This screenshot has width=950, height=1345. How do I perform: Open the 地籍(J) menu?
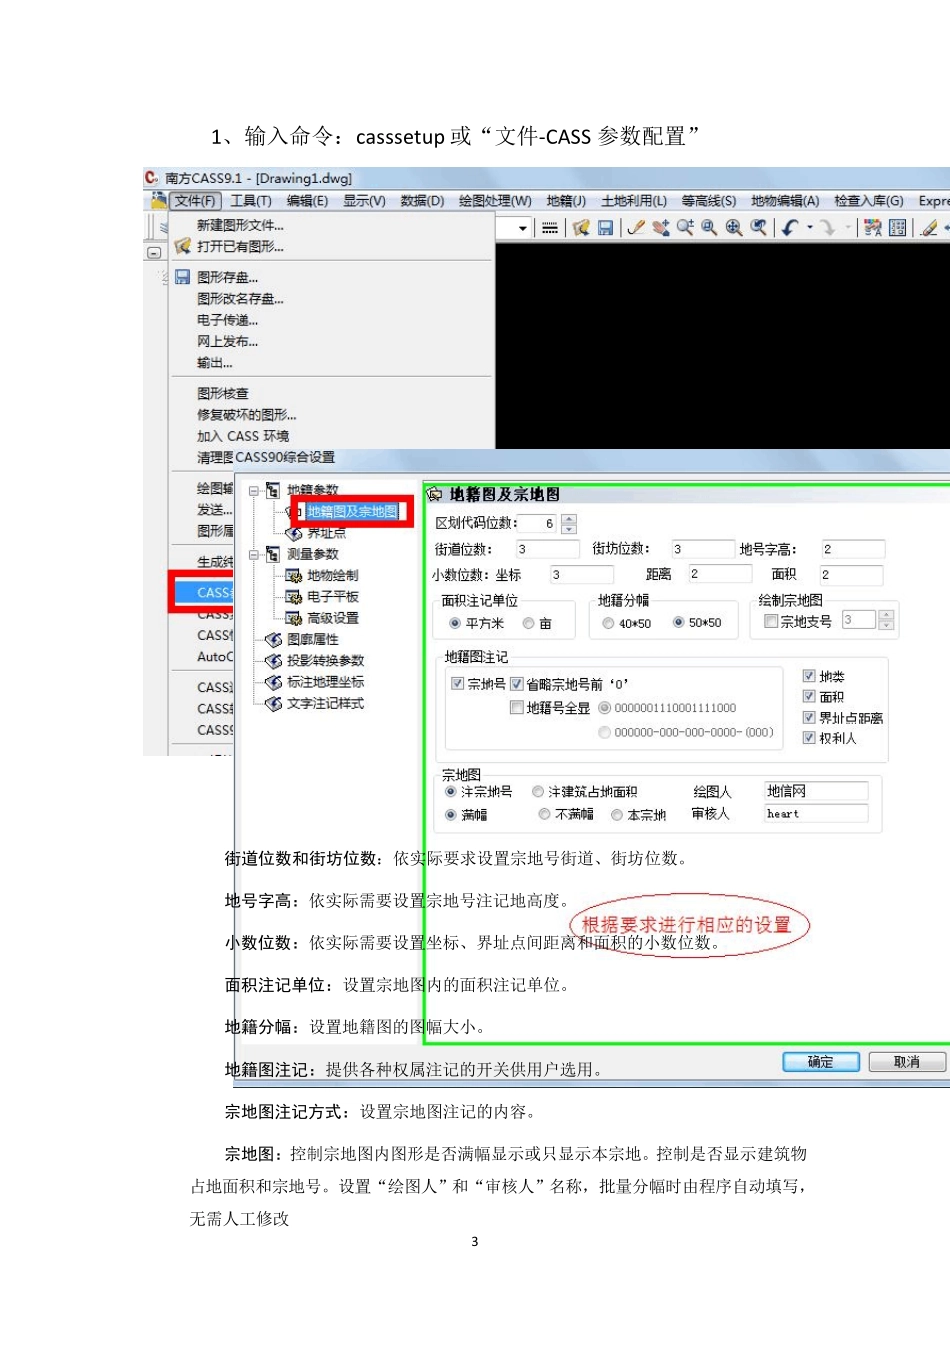[566, 201]
